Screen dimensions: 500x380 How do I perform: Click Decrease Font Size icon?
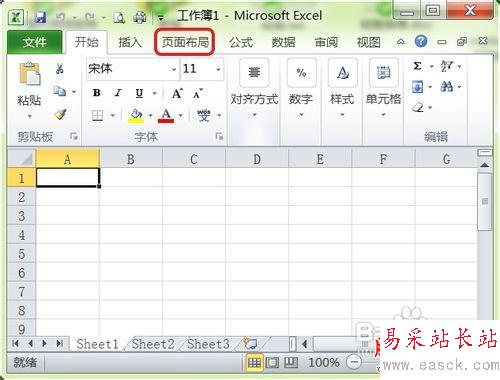pyautogui.click(x=198, y=94)
